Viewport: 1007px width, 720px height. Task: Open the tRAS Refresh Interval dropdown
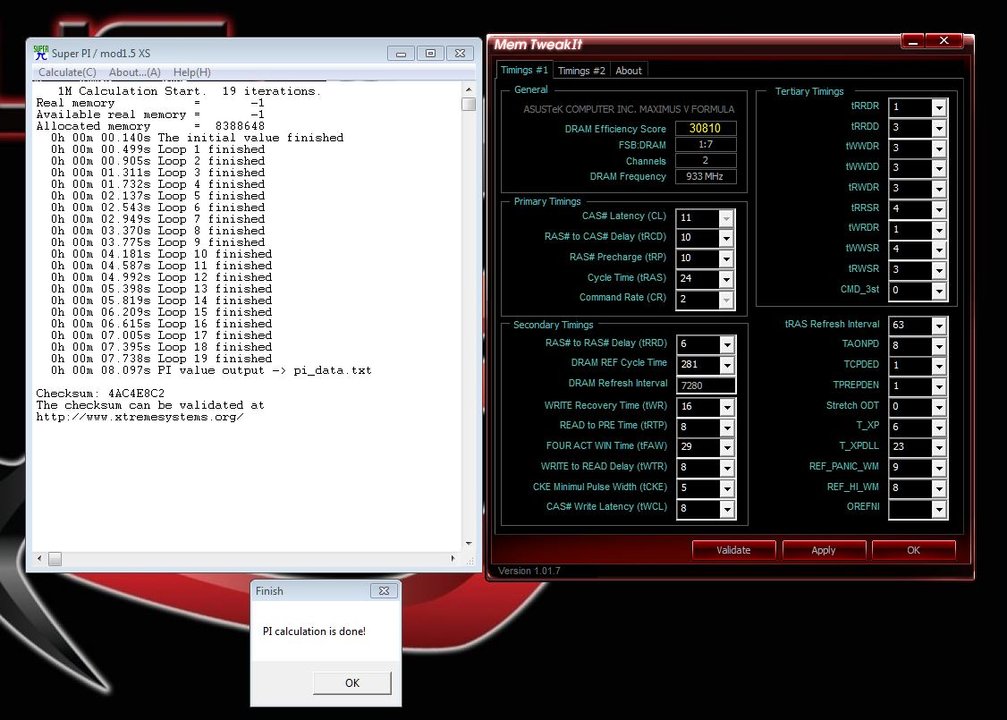coord(939,326)
